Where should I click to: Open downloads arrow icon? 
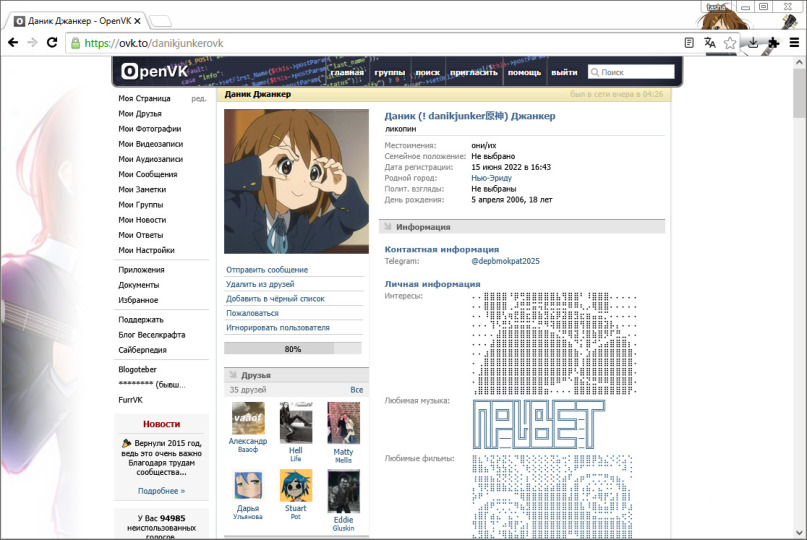753,43
